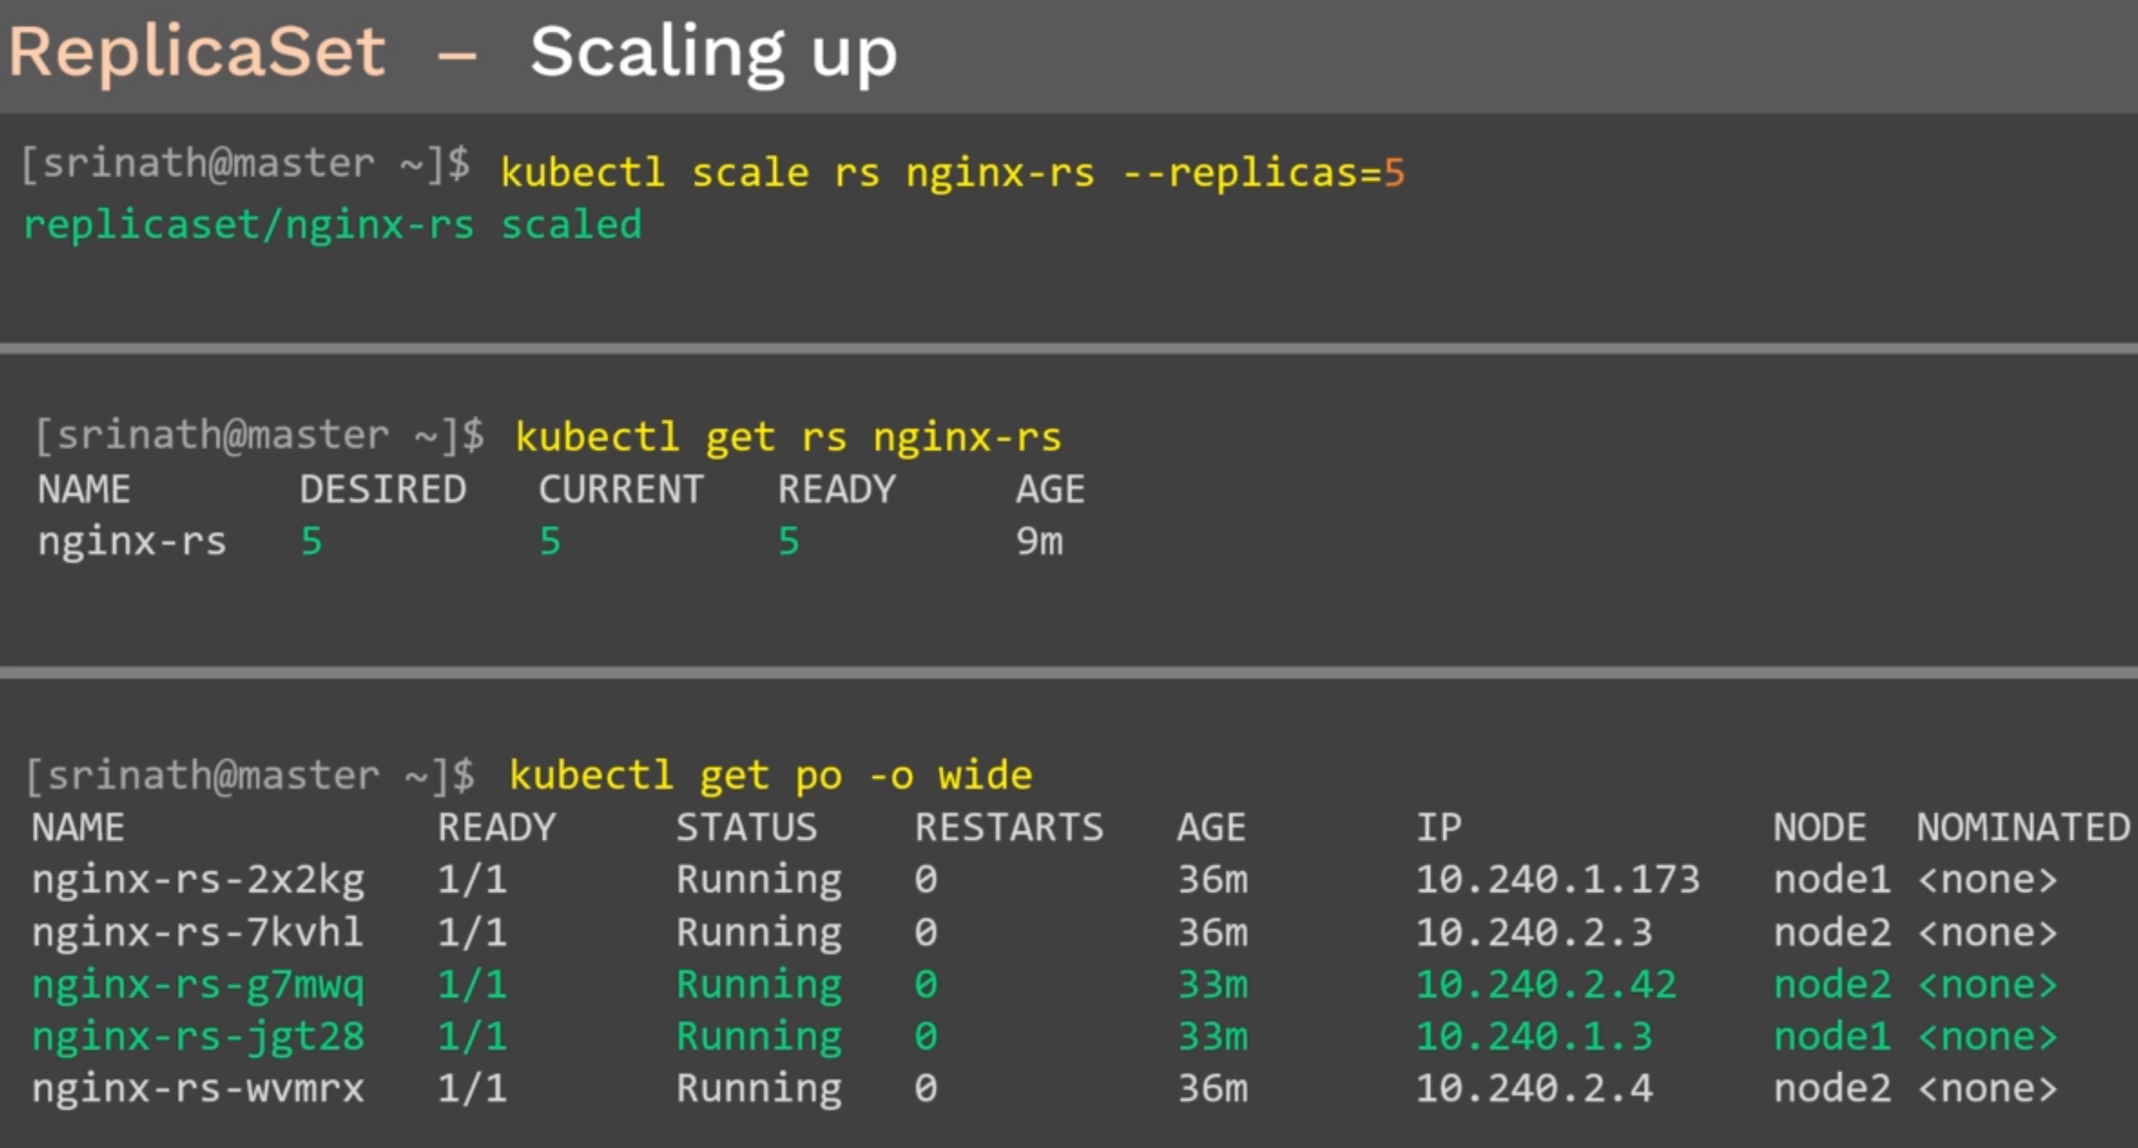This screenshot has width=2138, height=1148.
Task: Click the STATUS column header
Action: coord(746,827)
